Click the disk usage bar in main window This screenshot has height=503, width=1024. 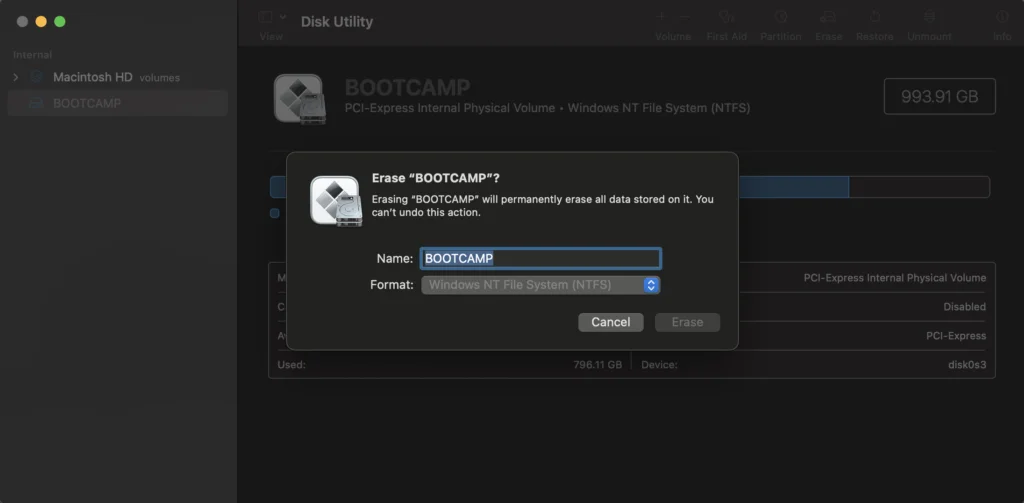(630, 187)
